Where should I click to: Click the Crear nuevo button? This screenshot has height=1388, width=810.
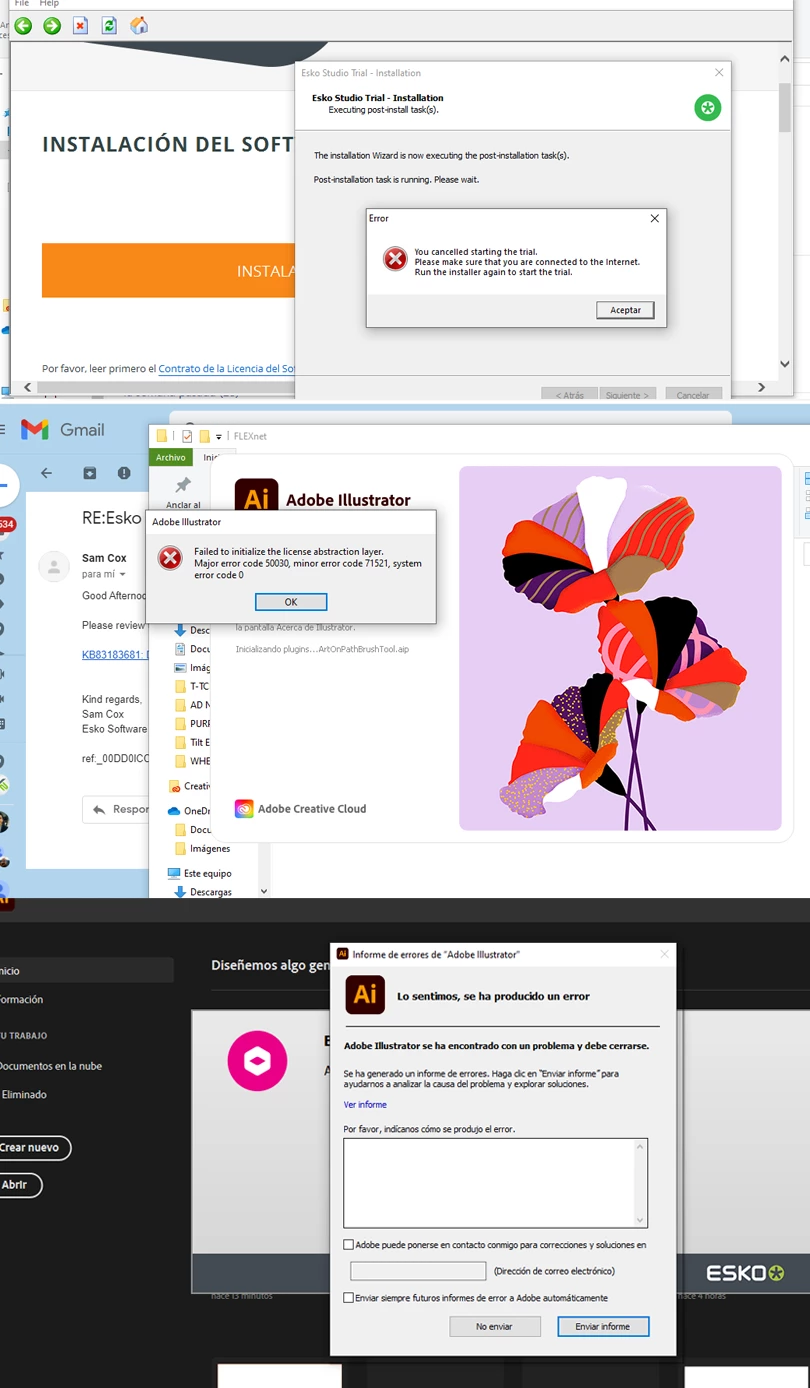tap(34, 1148)
